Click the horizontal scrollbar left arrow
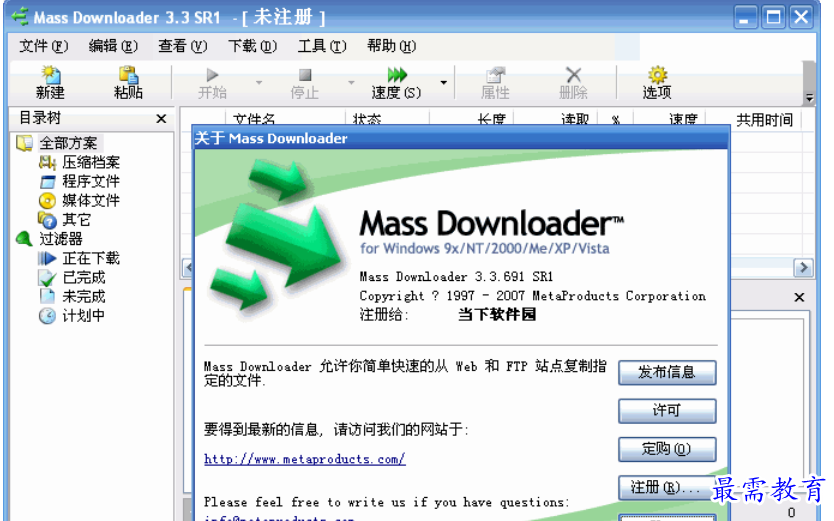The image size is (834, 521). click(187, 267)
